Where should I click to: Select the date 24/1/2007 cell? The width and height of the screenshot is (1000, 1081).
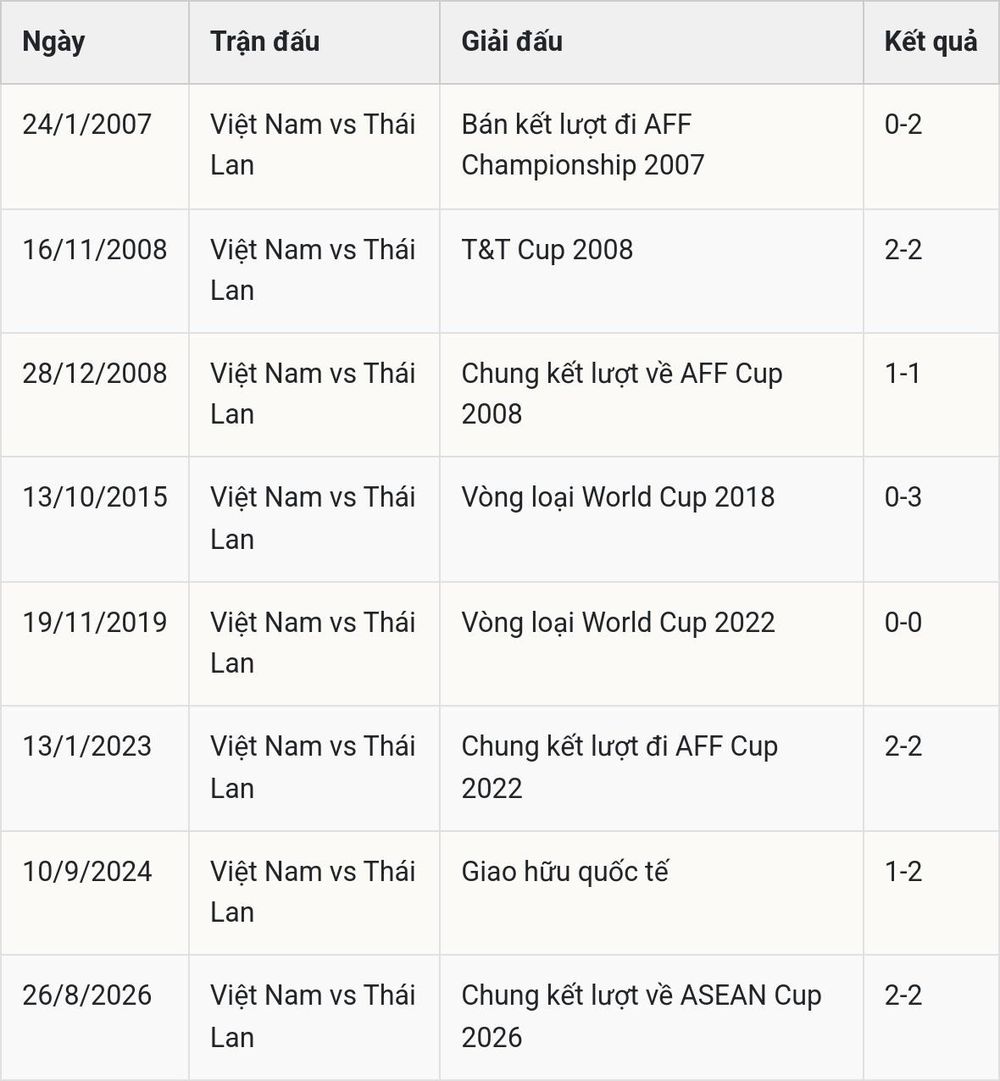[95, 146]
